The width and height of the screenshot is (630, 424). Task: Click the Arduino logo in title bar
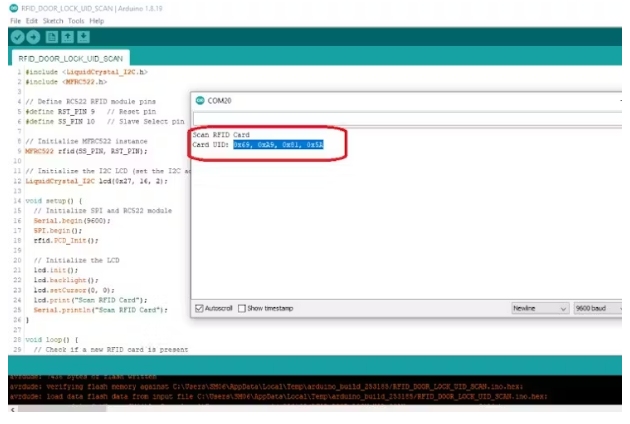pos(13,8)
